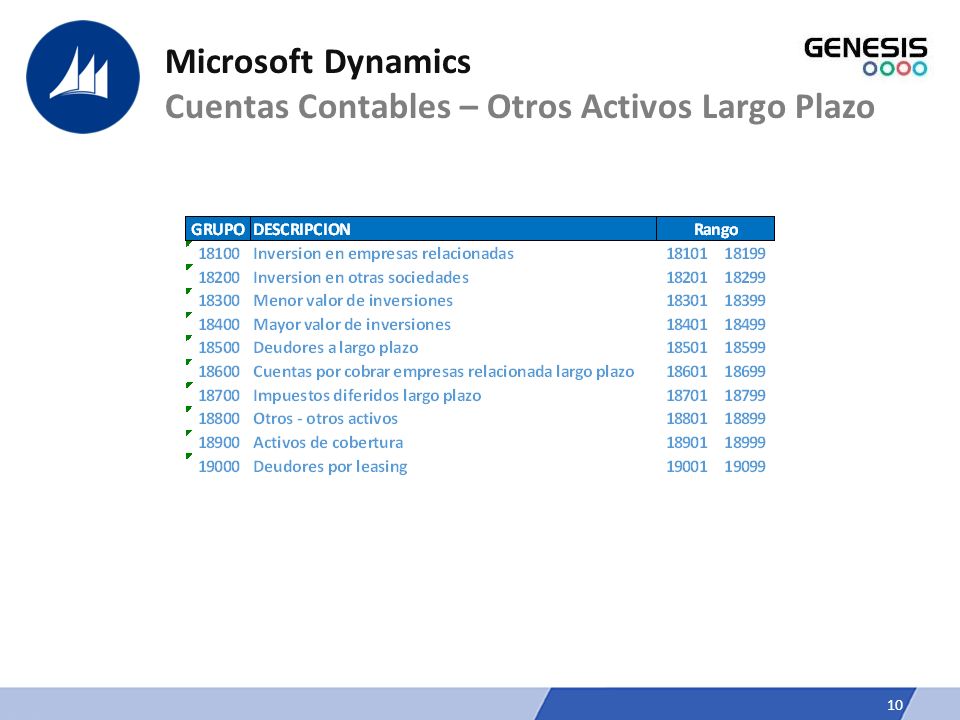Click range start value 18601
The width and height of the screenshot is (960, 720).
pyautogui.click(x=686, y=372)
